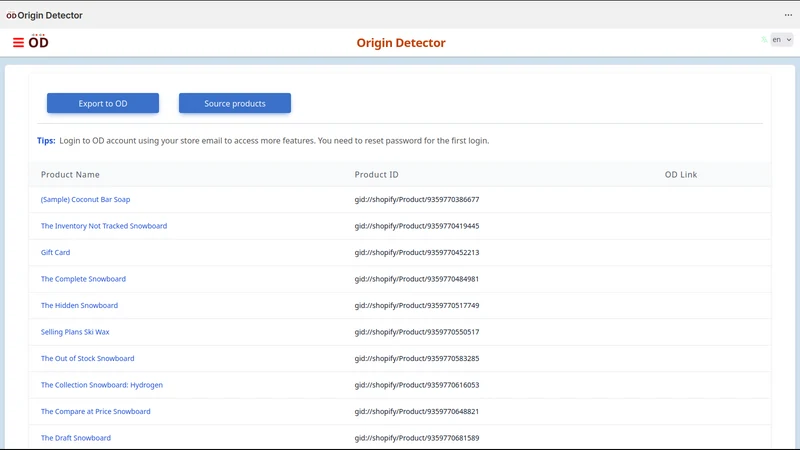Viewport: 800px width, 450px height.
Task: Select product ID ending 9359770550517
Action: point(417,332)
